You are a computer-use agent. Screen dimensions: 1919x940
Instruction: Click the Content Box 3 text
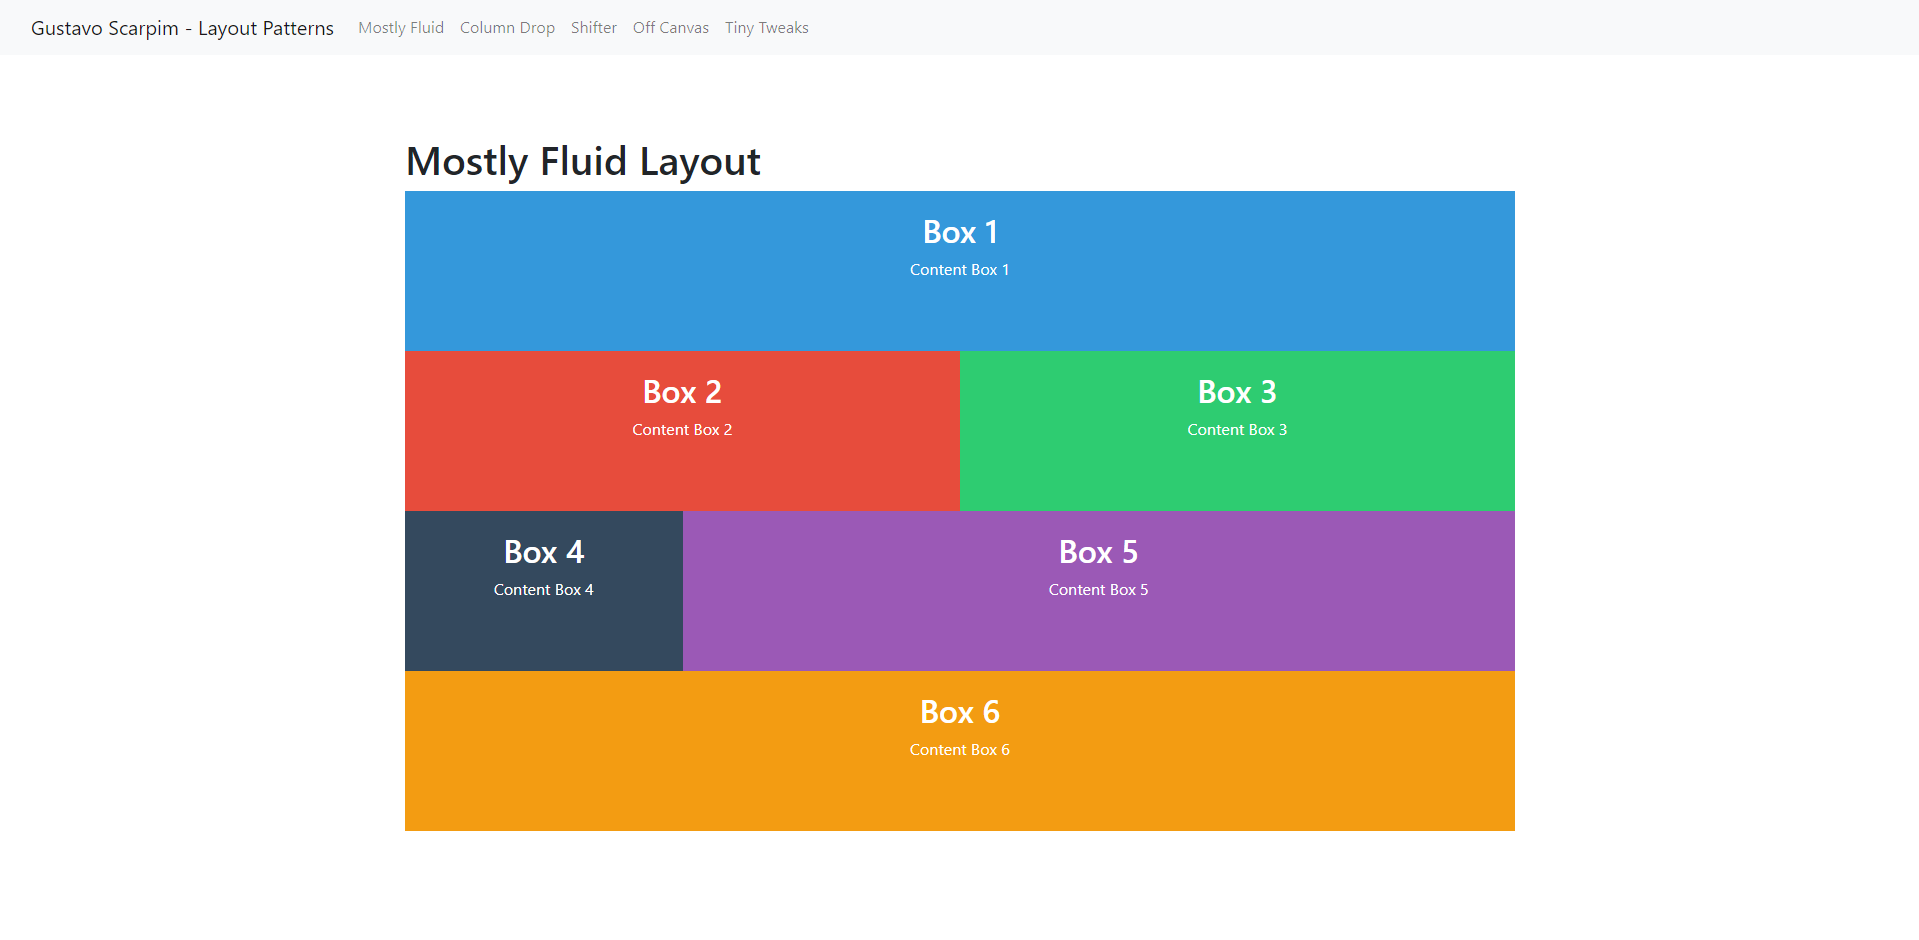(x=1237, y=429)
